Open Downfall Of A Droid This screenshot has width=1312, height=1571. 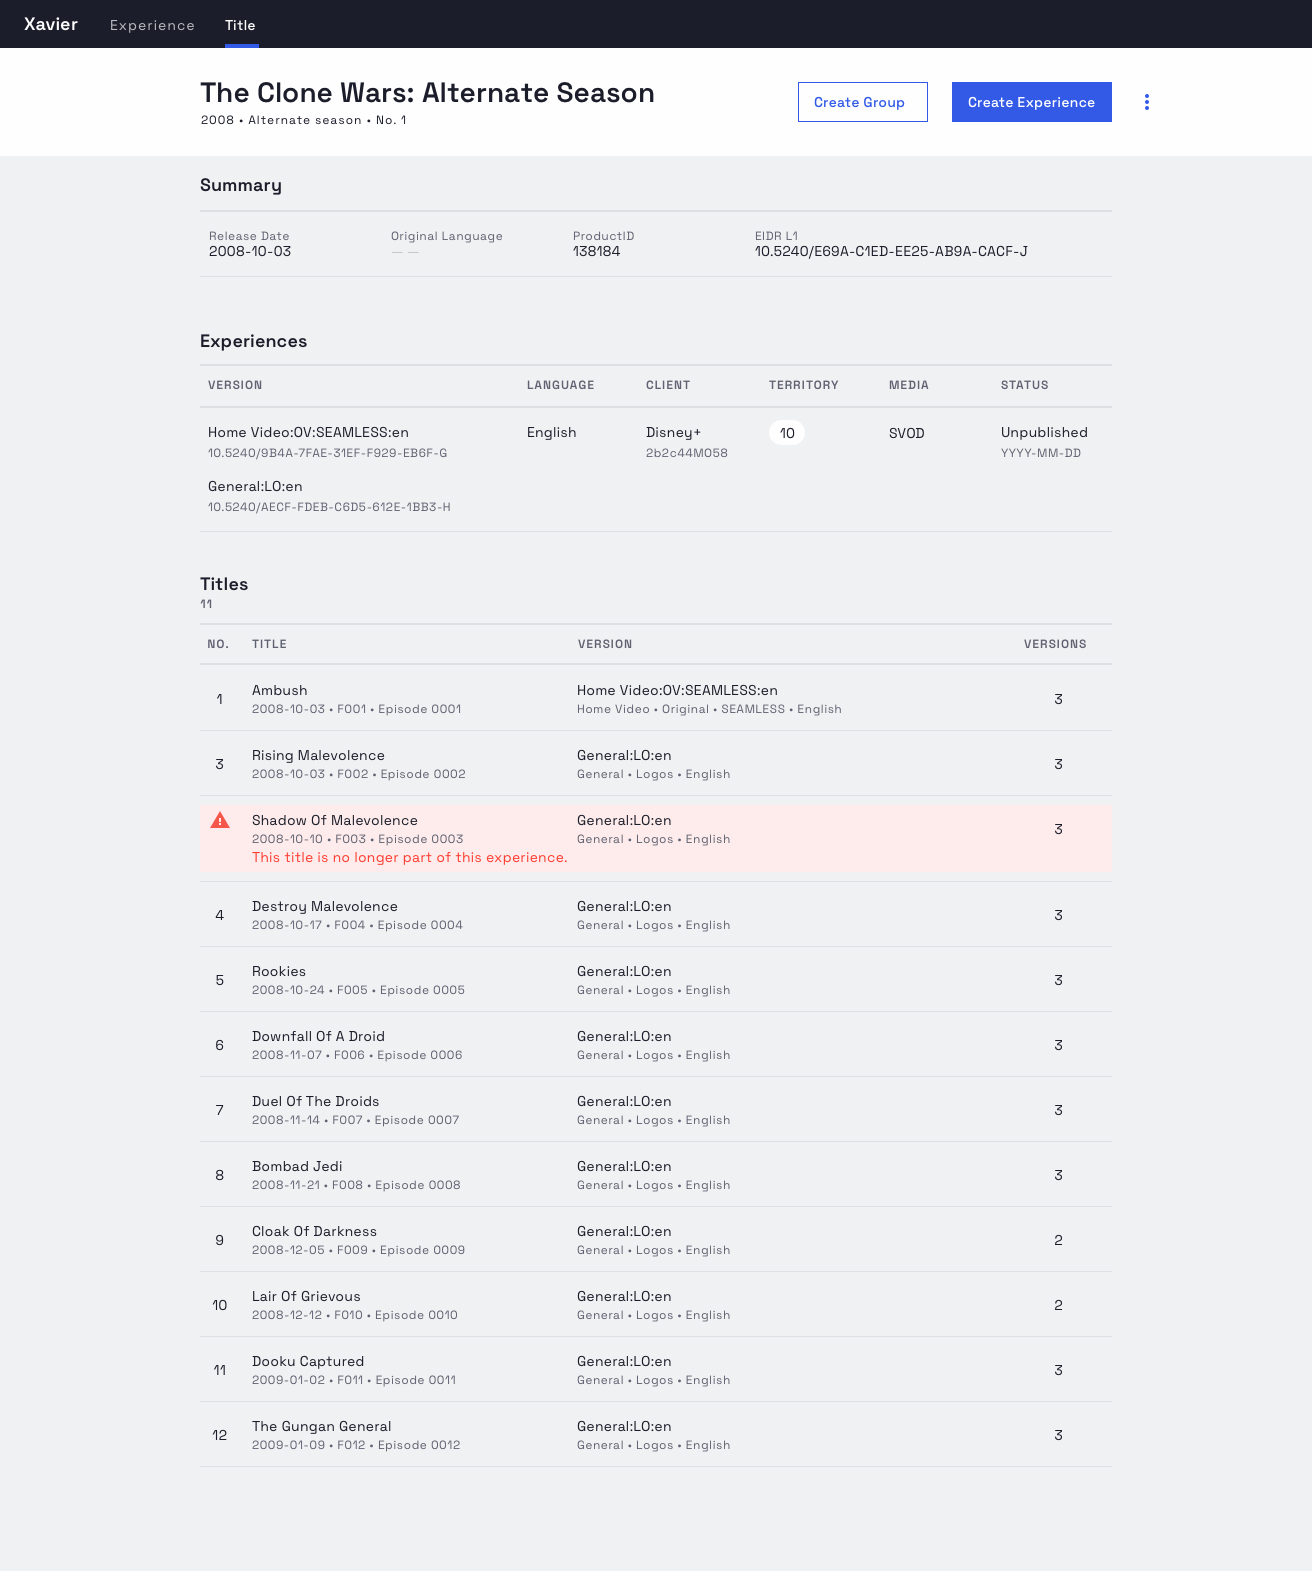(x=318, y=1037)
